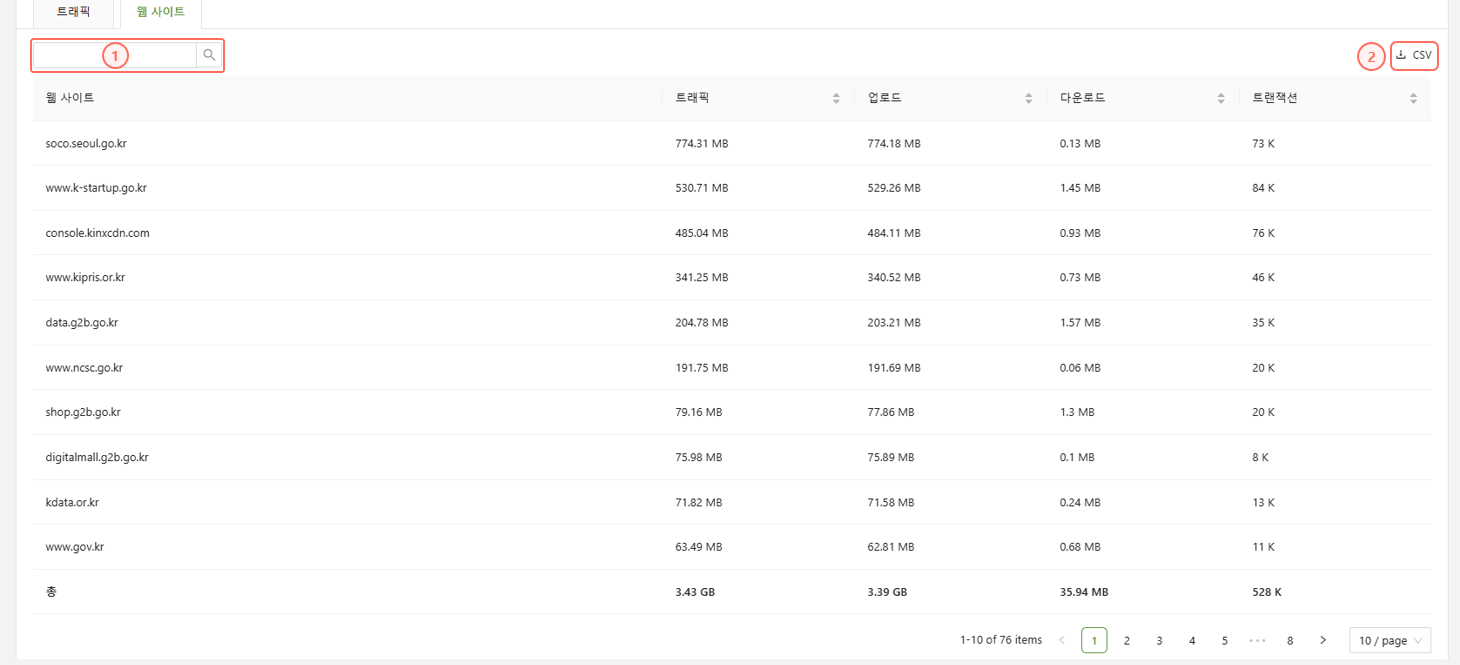Open page 5 of results
1460x665 pixels.
pyautogui.click(x=1225, y=640)
